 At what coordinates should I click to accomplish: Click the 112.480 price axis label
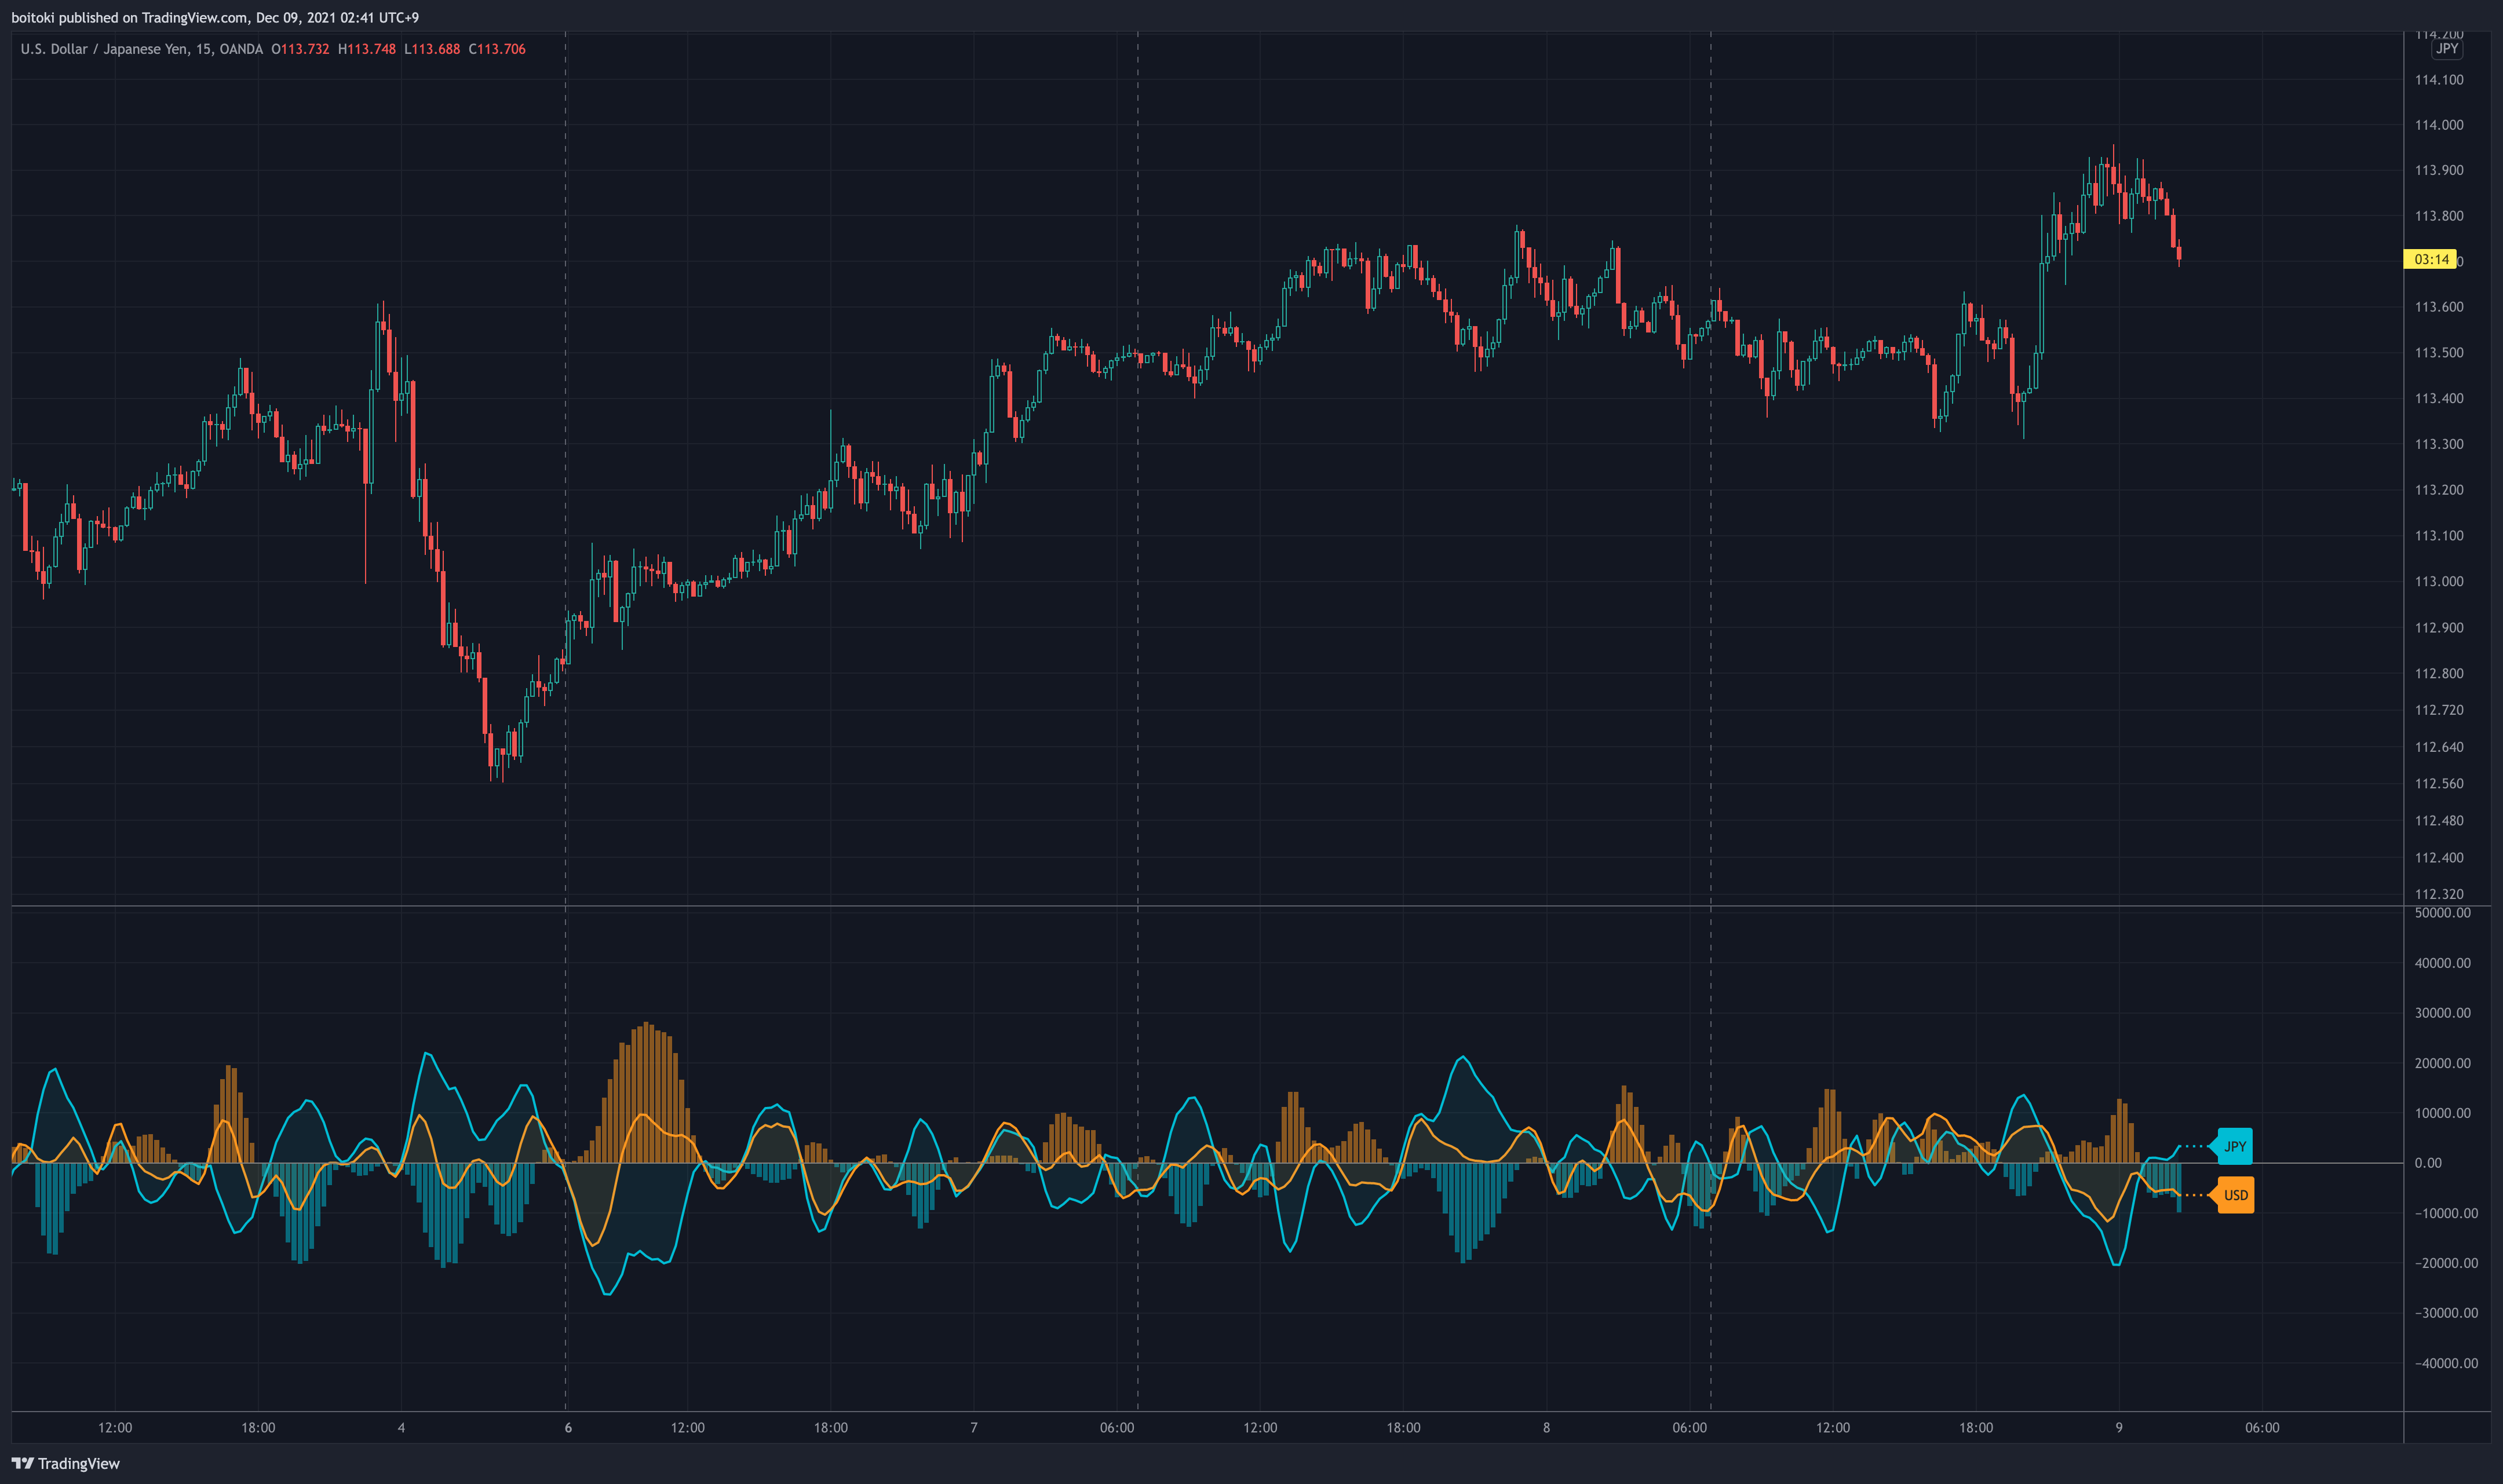coord(2439,821)
